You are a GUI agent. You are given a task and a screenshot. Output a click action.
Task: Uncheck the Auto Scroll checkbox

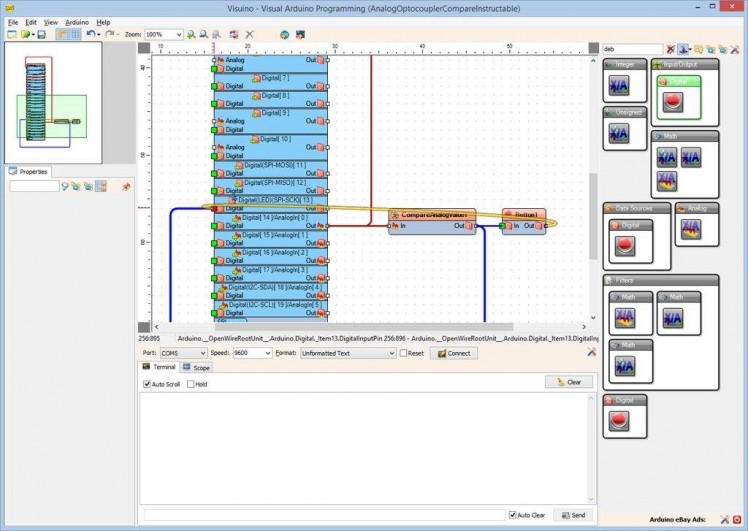[147, 384]
